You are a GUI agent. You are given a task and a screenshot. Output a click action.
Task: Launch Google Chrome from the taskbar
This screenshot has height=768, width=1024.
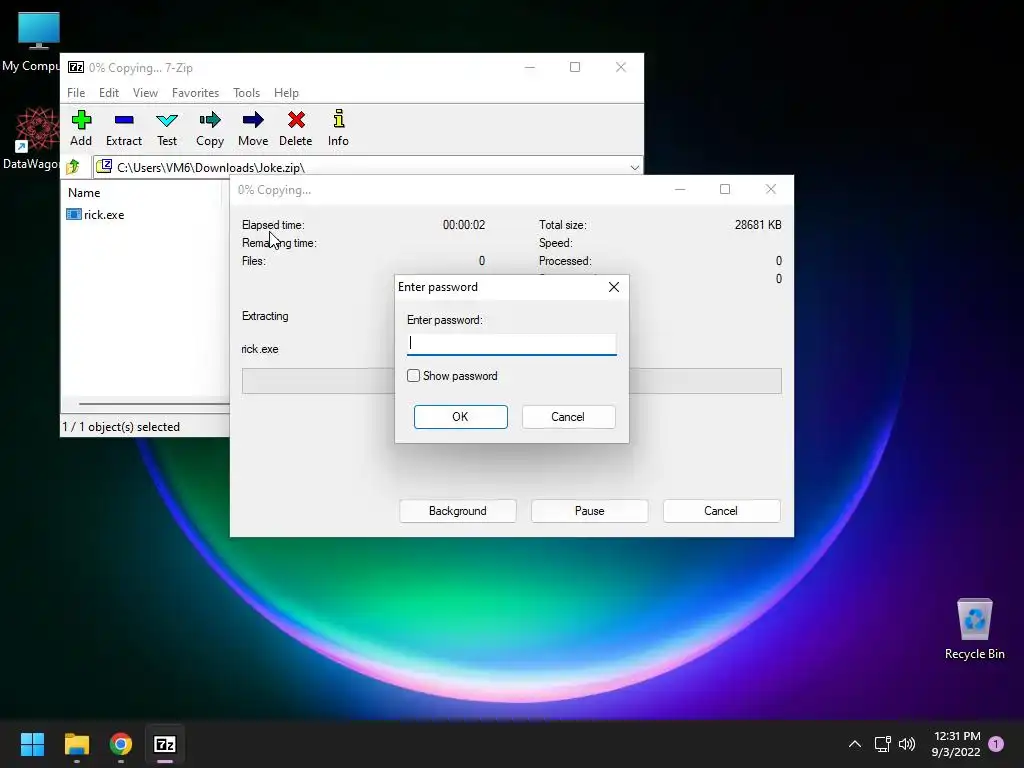[121, 744]
